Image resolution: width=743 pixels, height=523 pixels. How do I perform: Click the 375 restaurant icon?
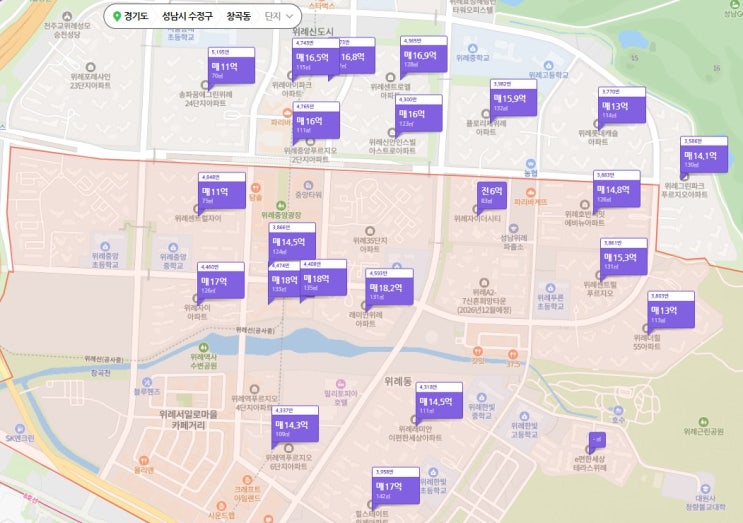(x=513, y=354)
